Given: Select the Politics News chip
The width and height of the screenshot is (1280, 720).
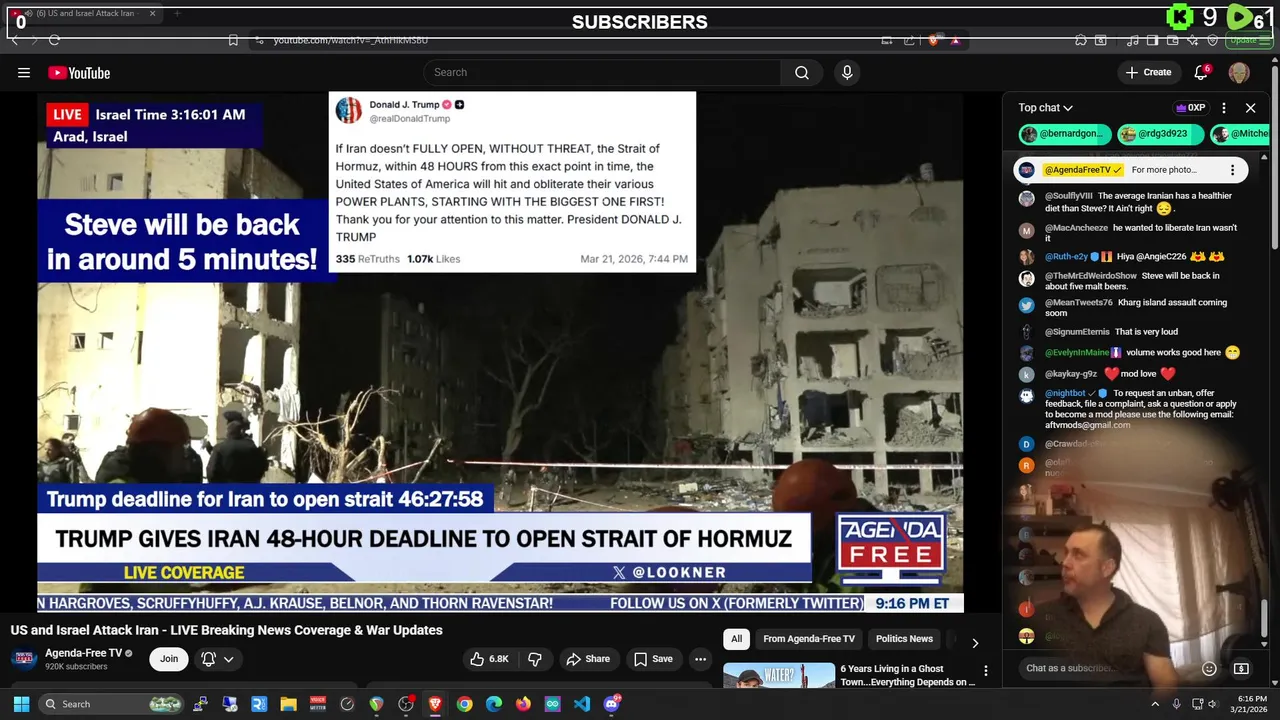Looking at the screenshot, I should [904, 639].
